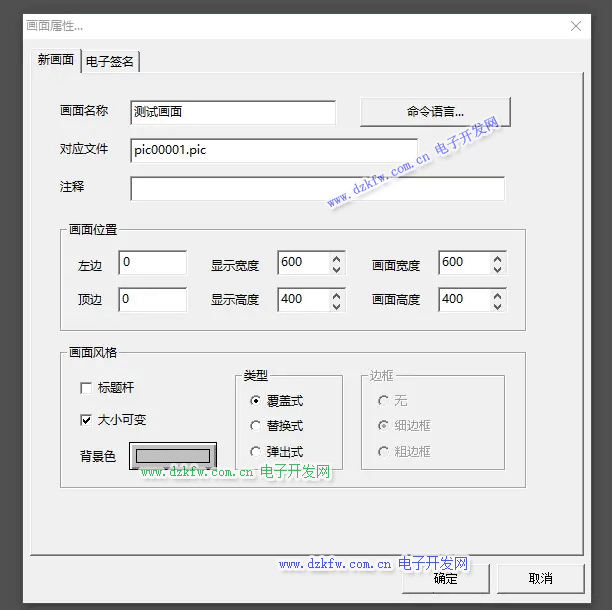Decrease the 显示高度 spinner value
Viewport: 612px width, 610px height.
pos(336,305)
